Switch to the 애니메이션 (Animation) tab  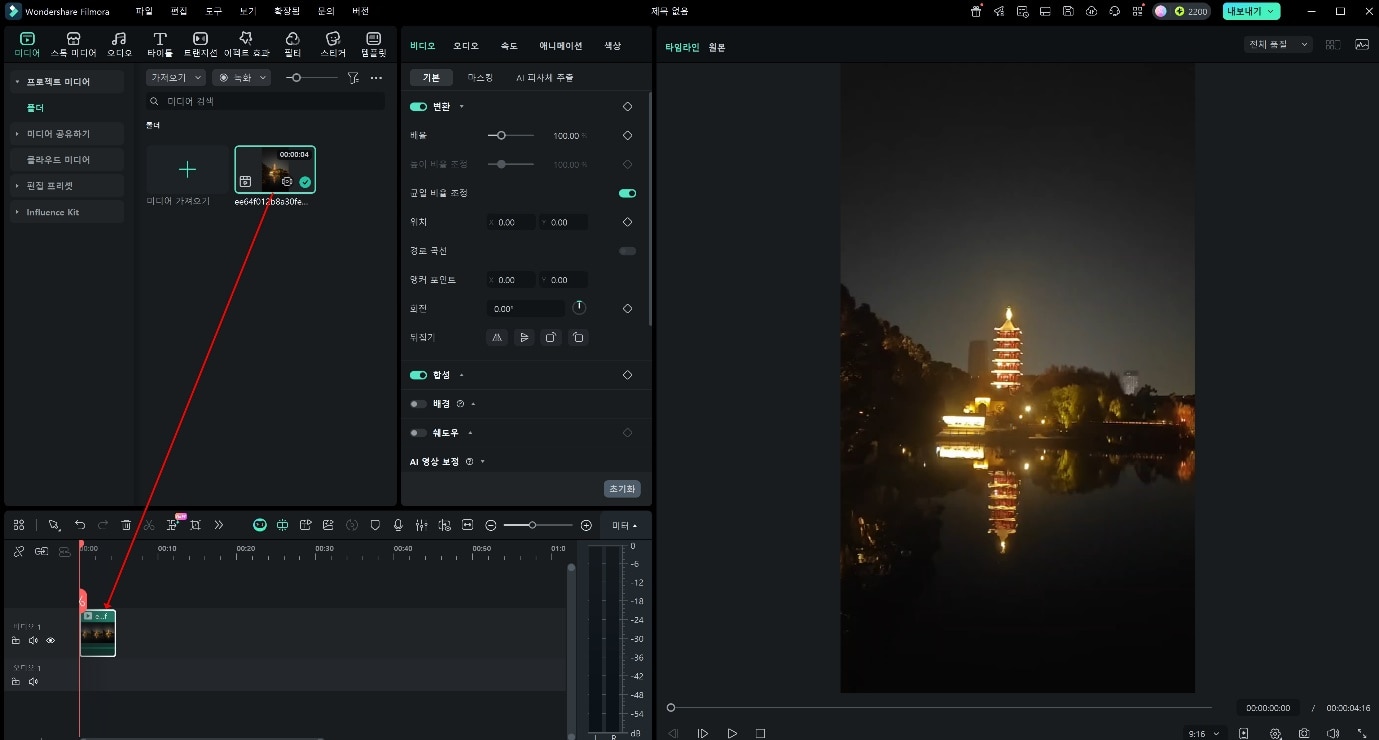560,46
